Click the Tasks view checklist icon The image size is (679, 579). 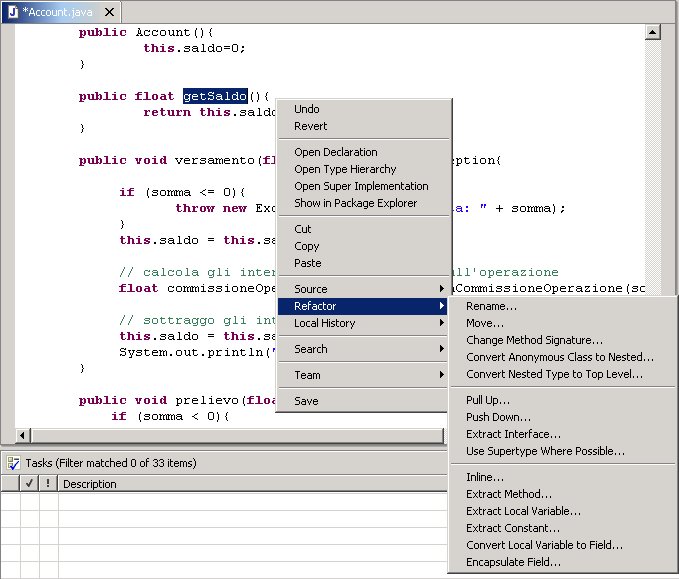click(13, 463)
